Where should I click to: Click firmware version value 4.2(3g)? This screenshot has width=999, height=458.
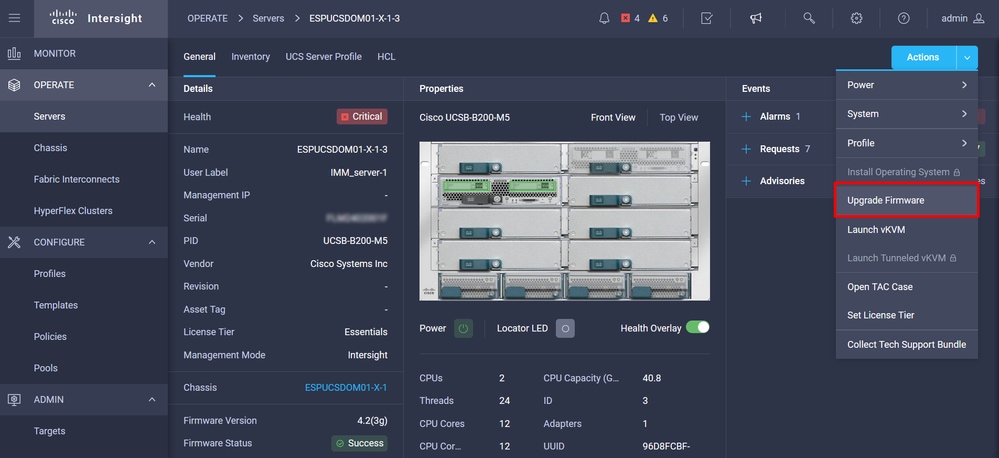point(372,420)
